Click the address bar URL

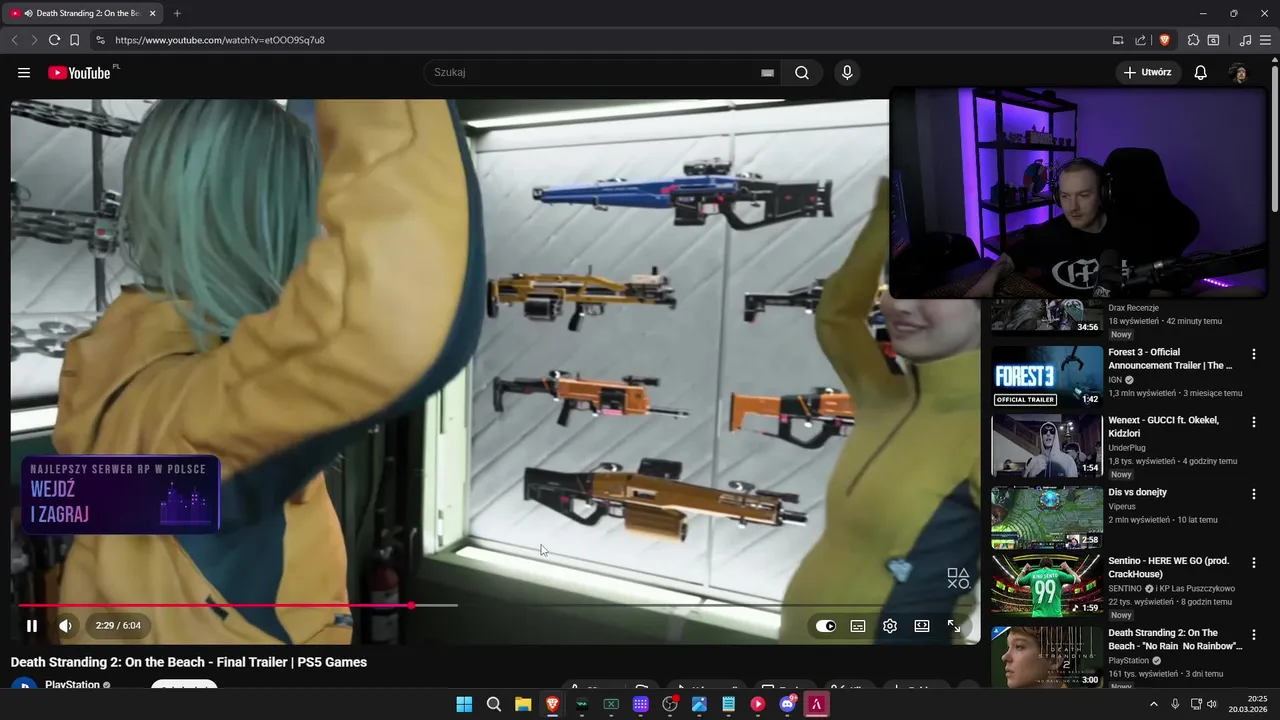click(220, 40)
